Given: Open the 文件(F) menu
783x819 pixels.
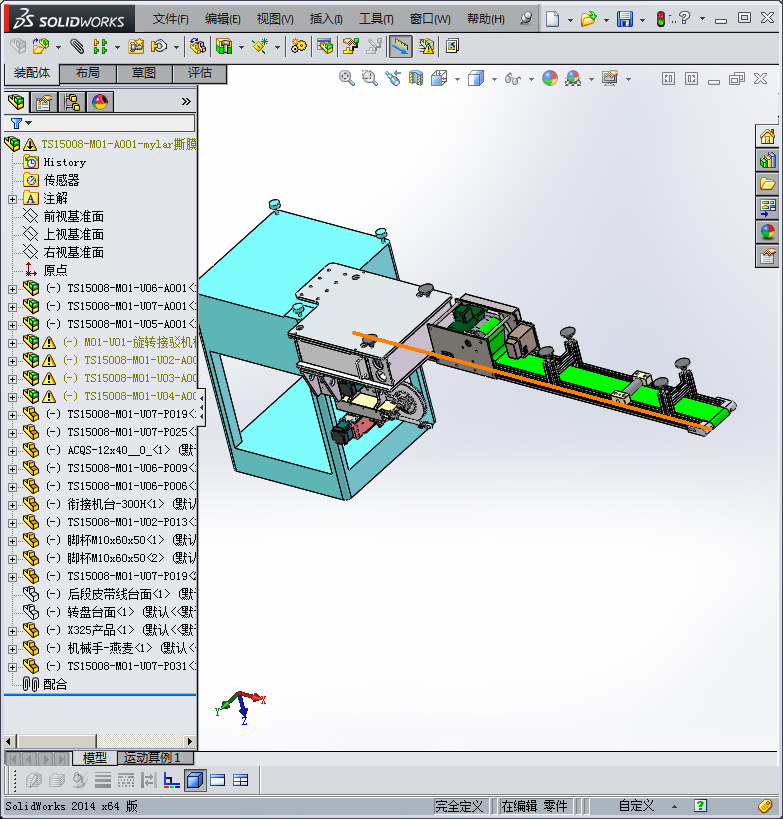Looking at the screenshot, I should (x=170, y=19).
